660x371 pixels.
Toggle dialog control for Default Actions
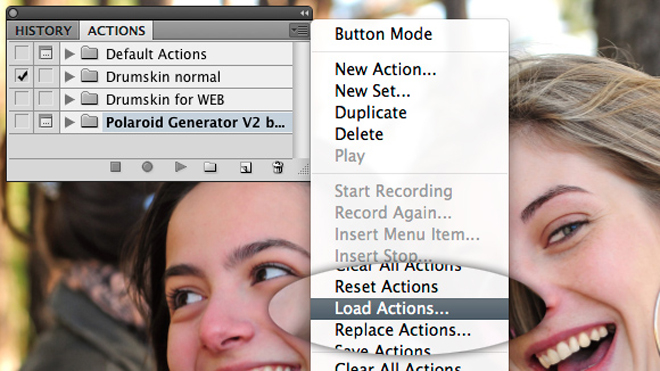46,53
